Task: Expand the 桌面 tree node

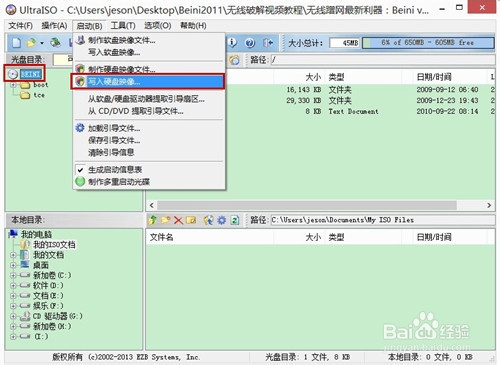Action: [13, 265]
